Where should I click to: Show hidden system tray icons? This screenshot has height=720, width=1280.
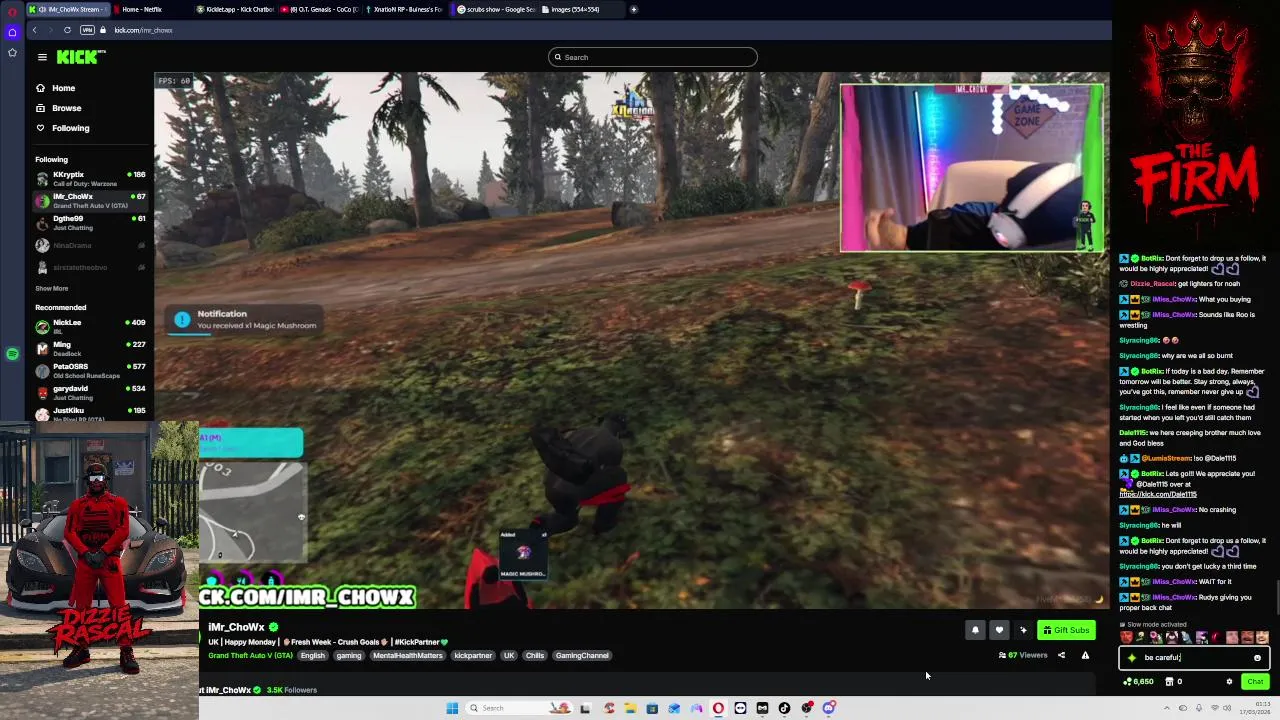[x=1166, y=708]
